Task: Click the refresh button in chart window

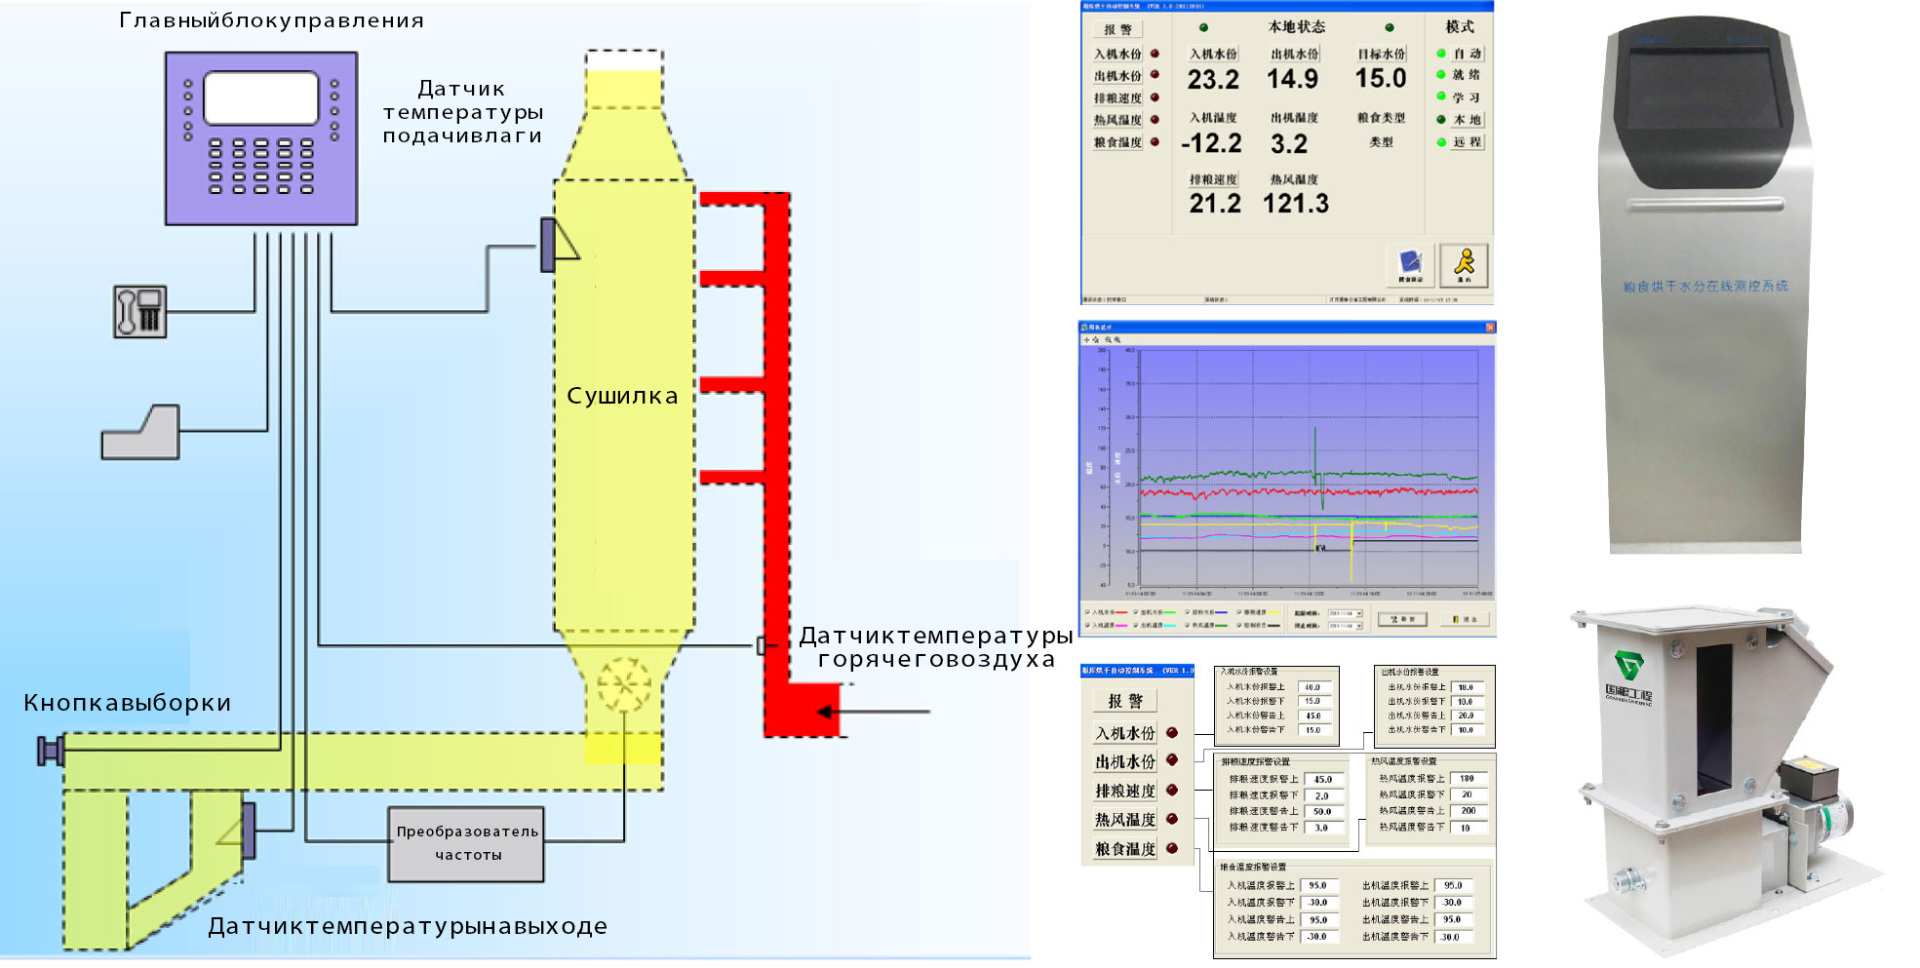Action: (x=1402, y=619)
